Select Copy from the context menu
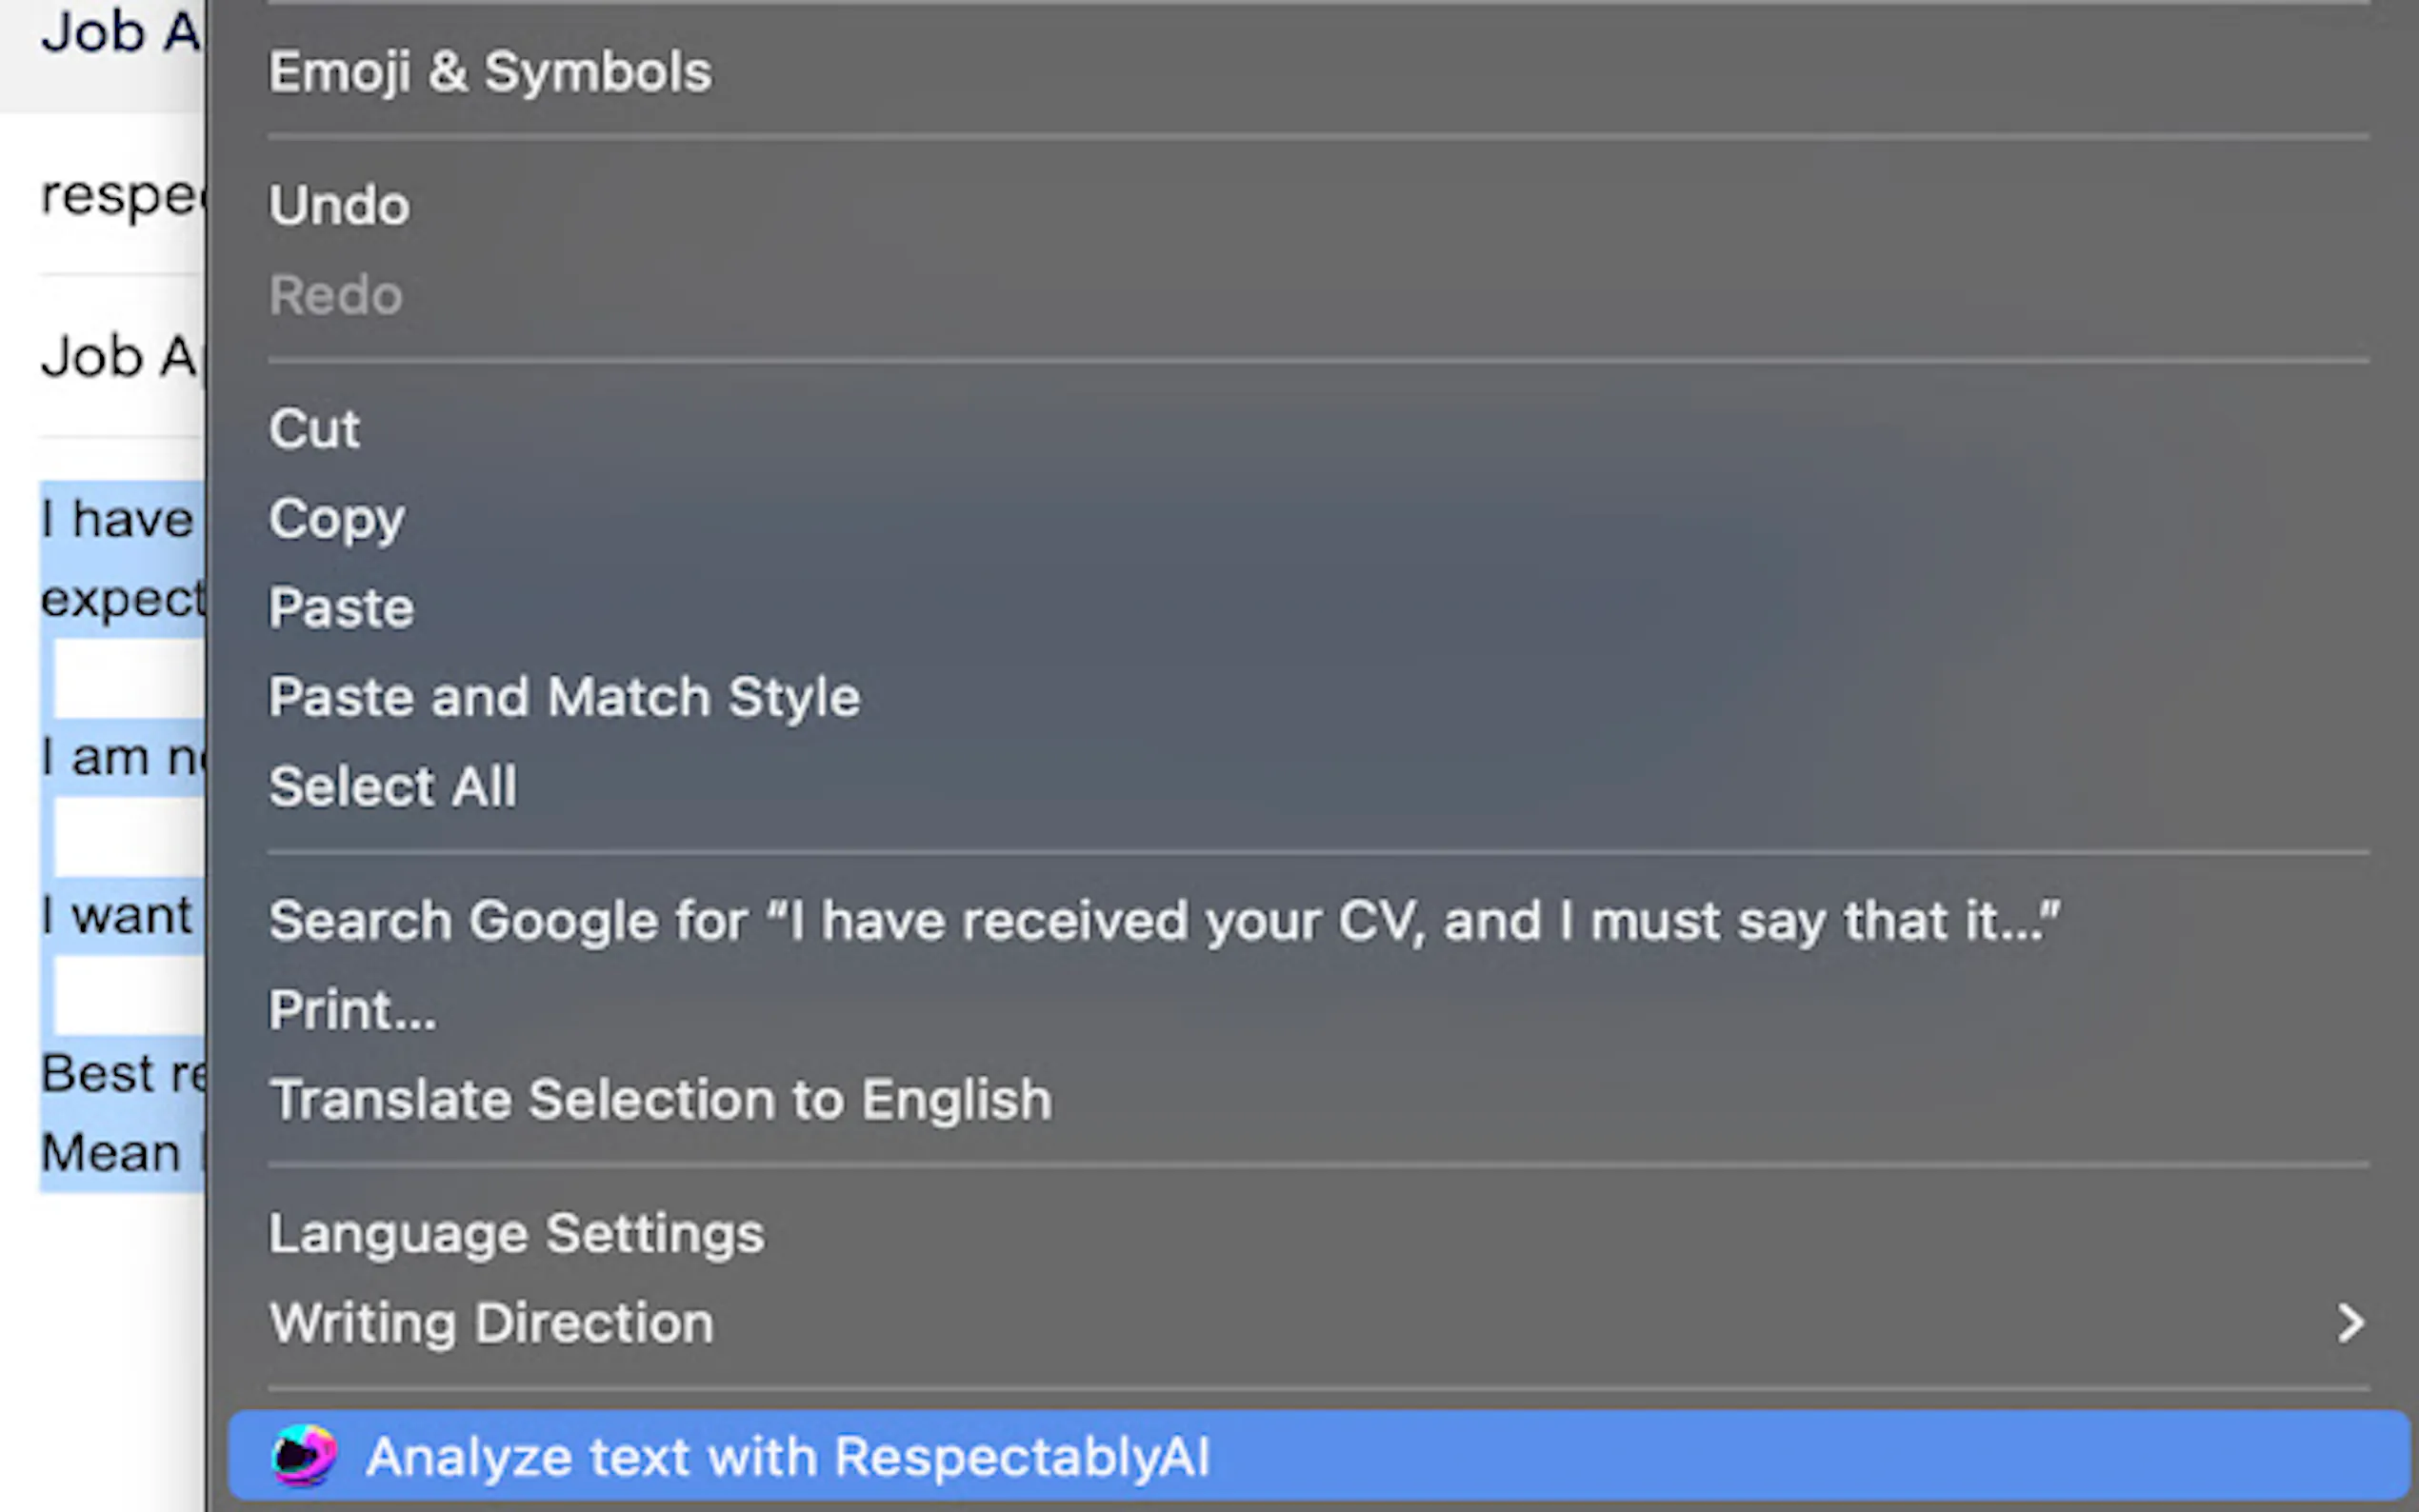Image resolution: width=2419 pixels, height=1512 pixels. (336, 518)
